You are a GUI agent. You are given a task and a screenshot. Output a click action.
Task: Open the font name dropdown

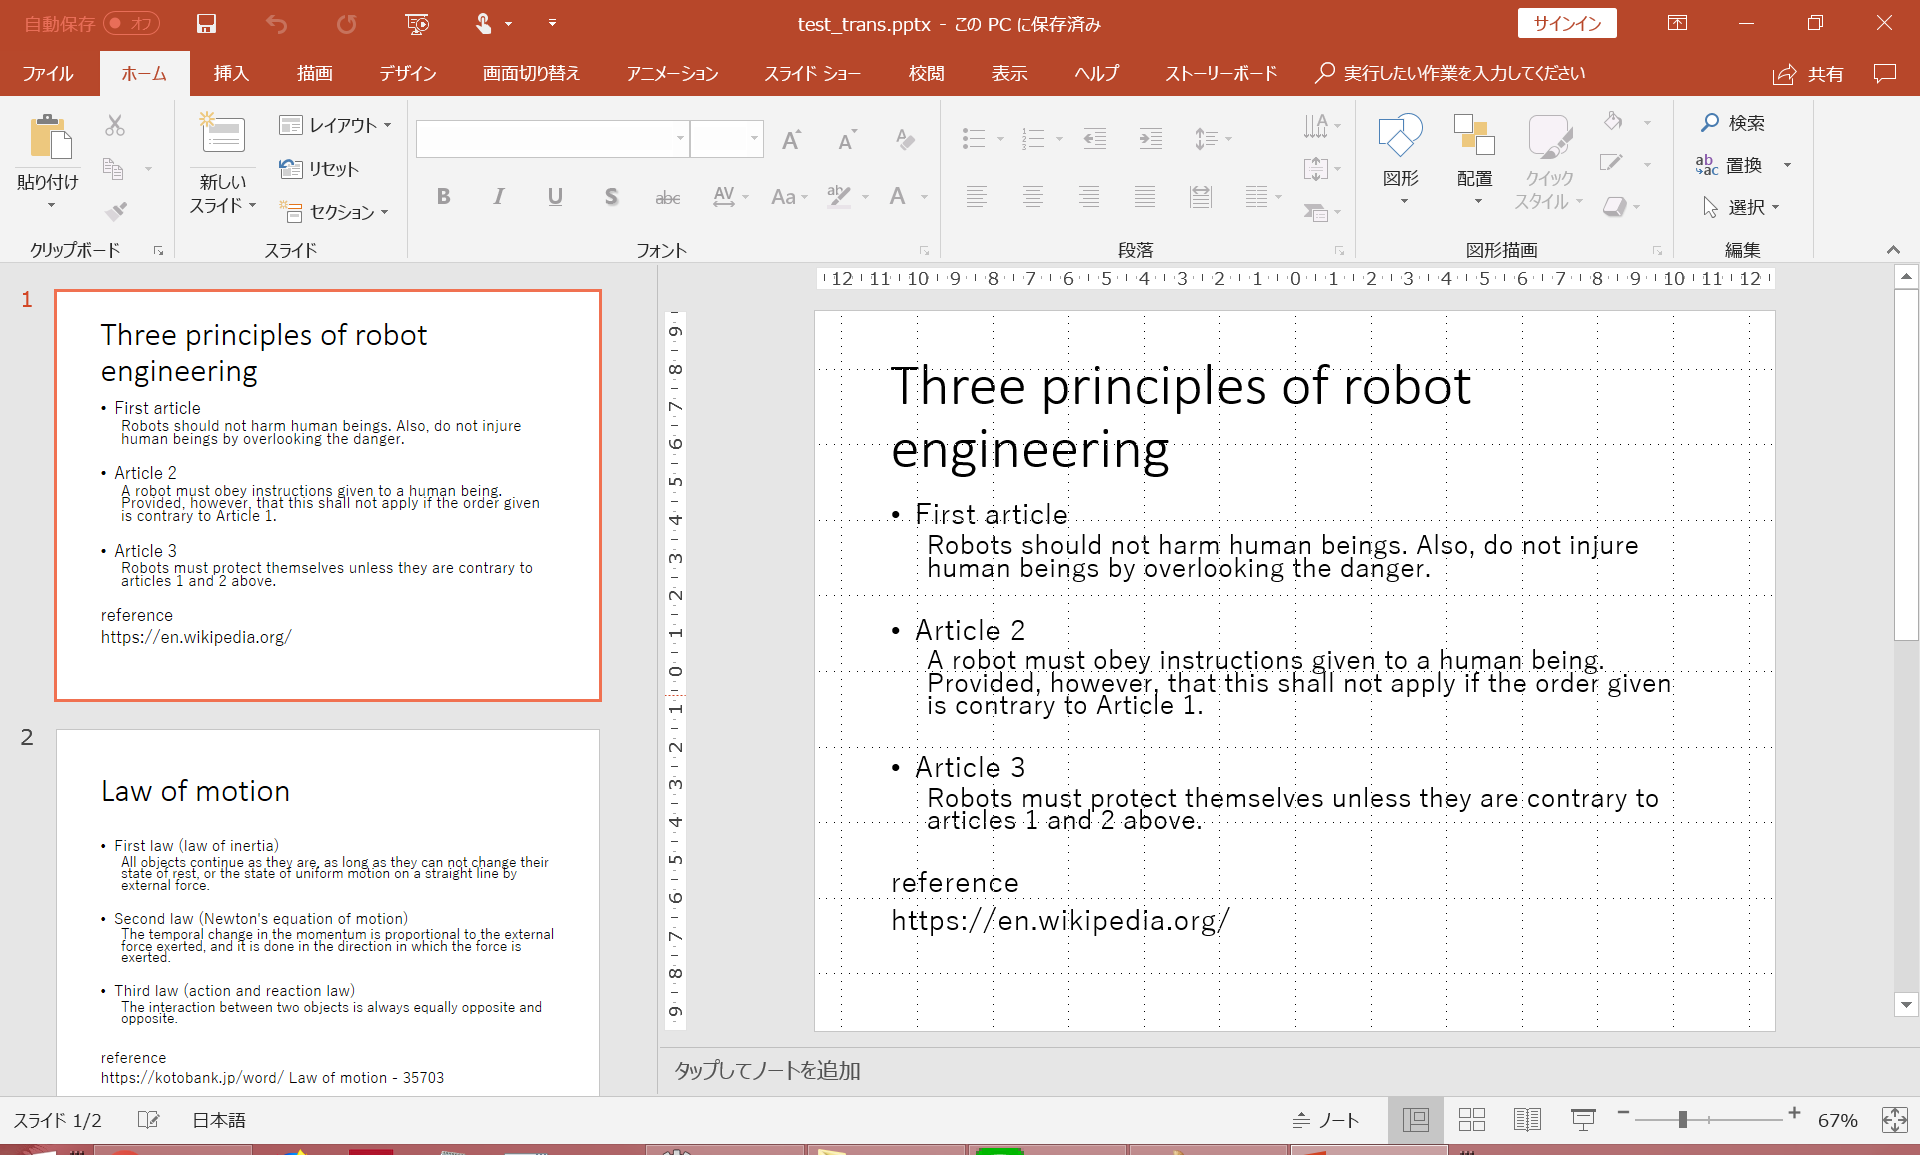coord(680,138)
